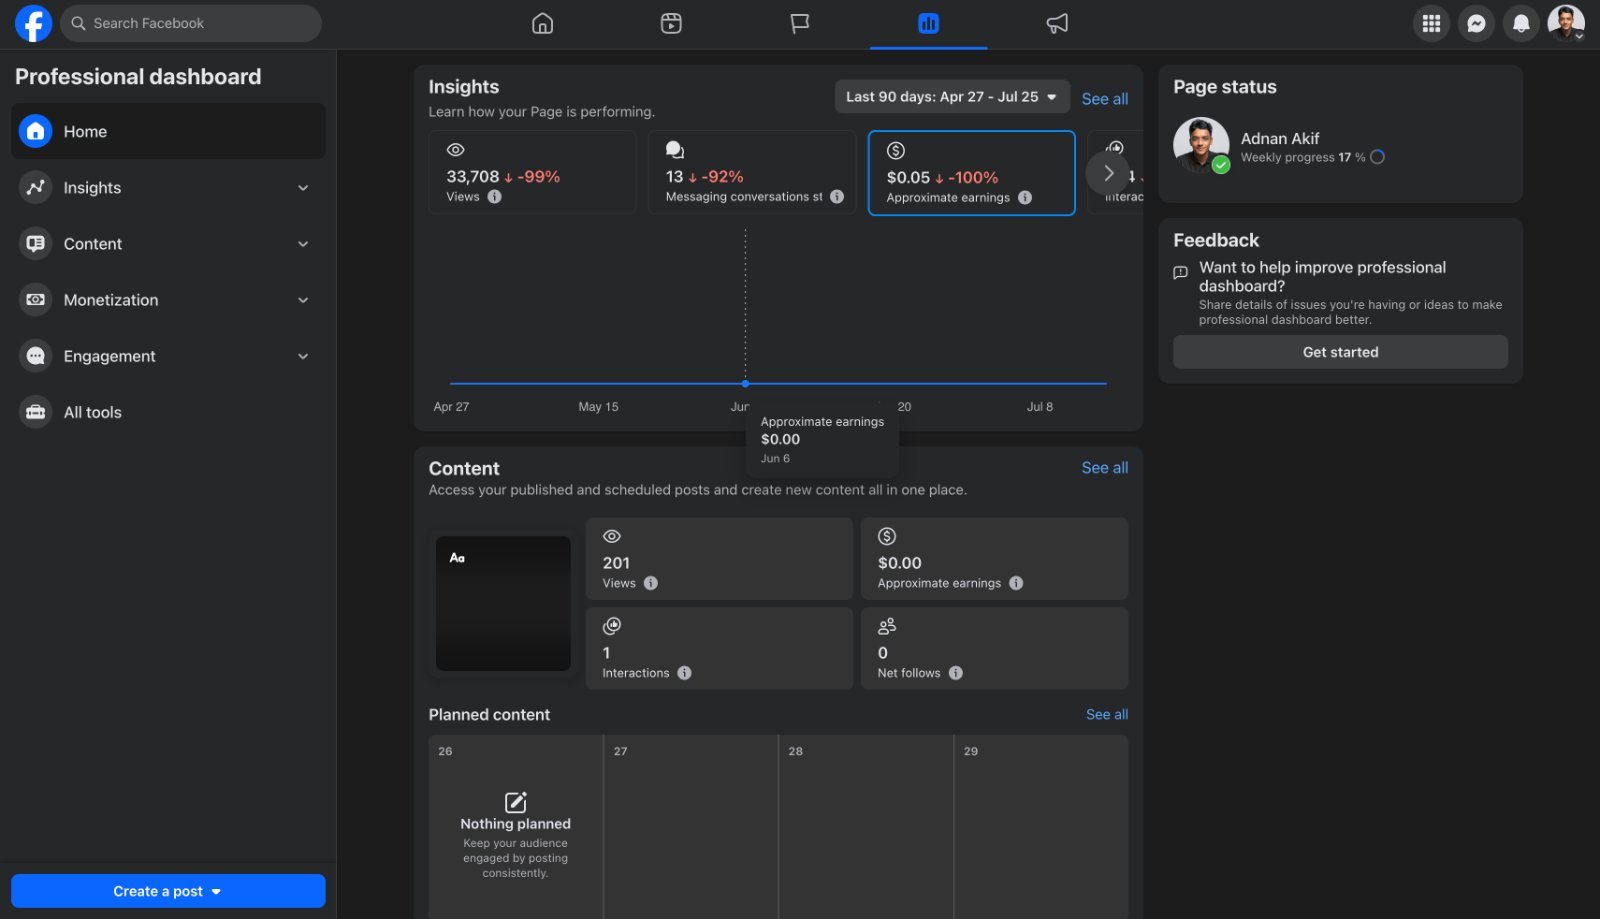Screen dimensions: 1600x919
Task: Click the Adnan Akif page profile photo
Action: pyautogui.click(x=1201, y=145)
